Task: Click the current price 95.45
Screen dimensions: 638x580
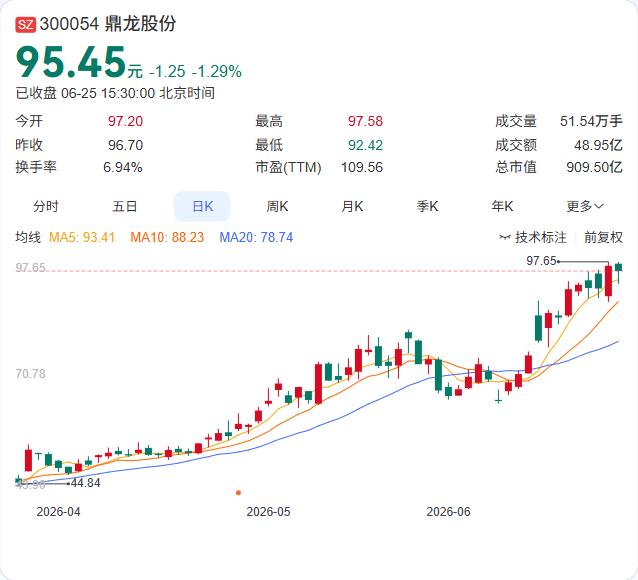Action: tap(71, 62)
